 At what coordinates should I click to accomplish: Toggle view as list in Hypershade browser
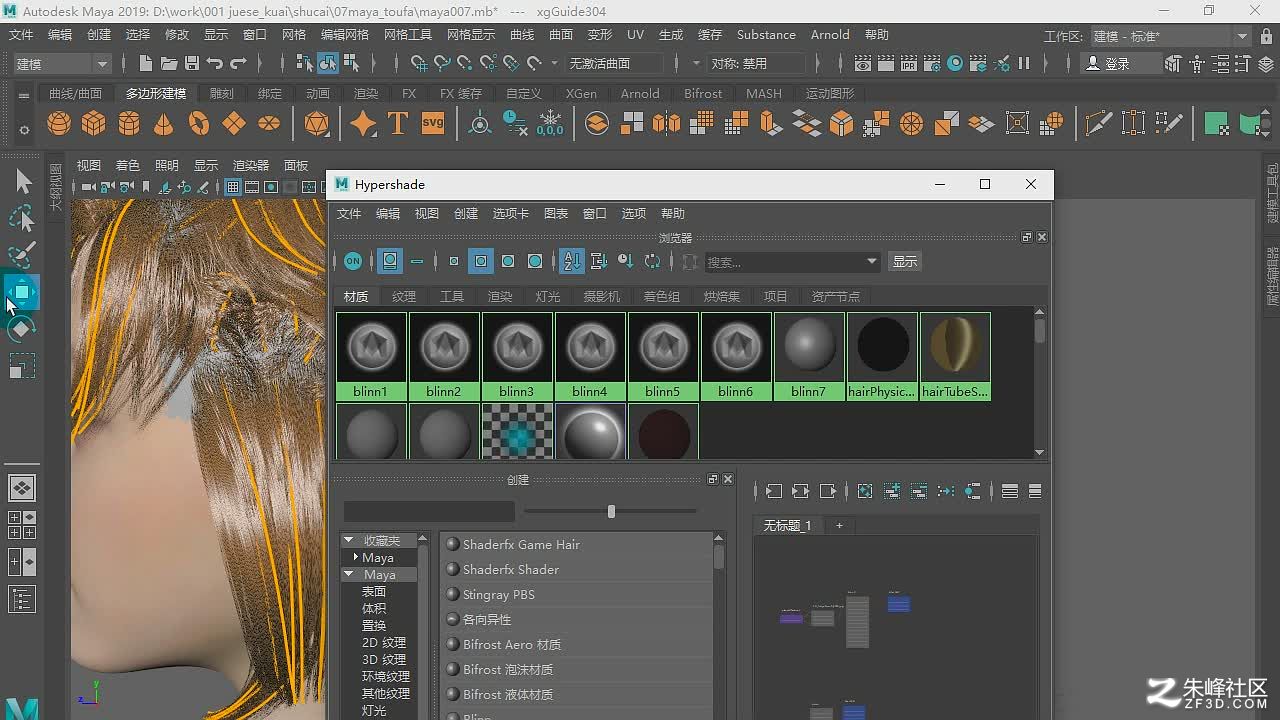pyautogui.click(x=417, y=261)
